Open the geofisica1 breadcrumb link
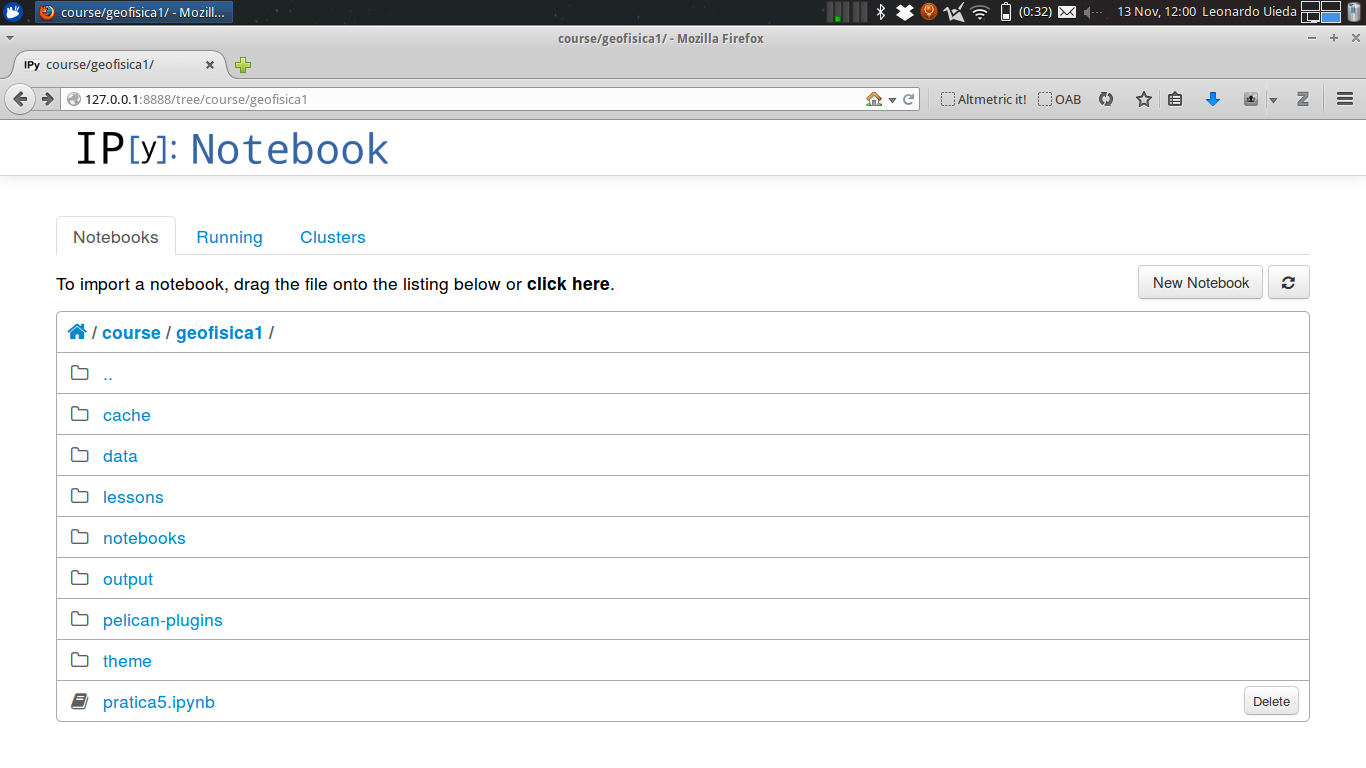The image size is (1366, 768). (x=219, y=333)
